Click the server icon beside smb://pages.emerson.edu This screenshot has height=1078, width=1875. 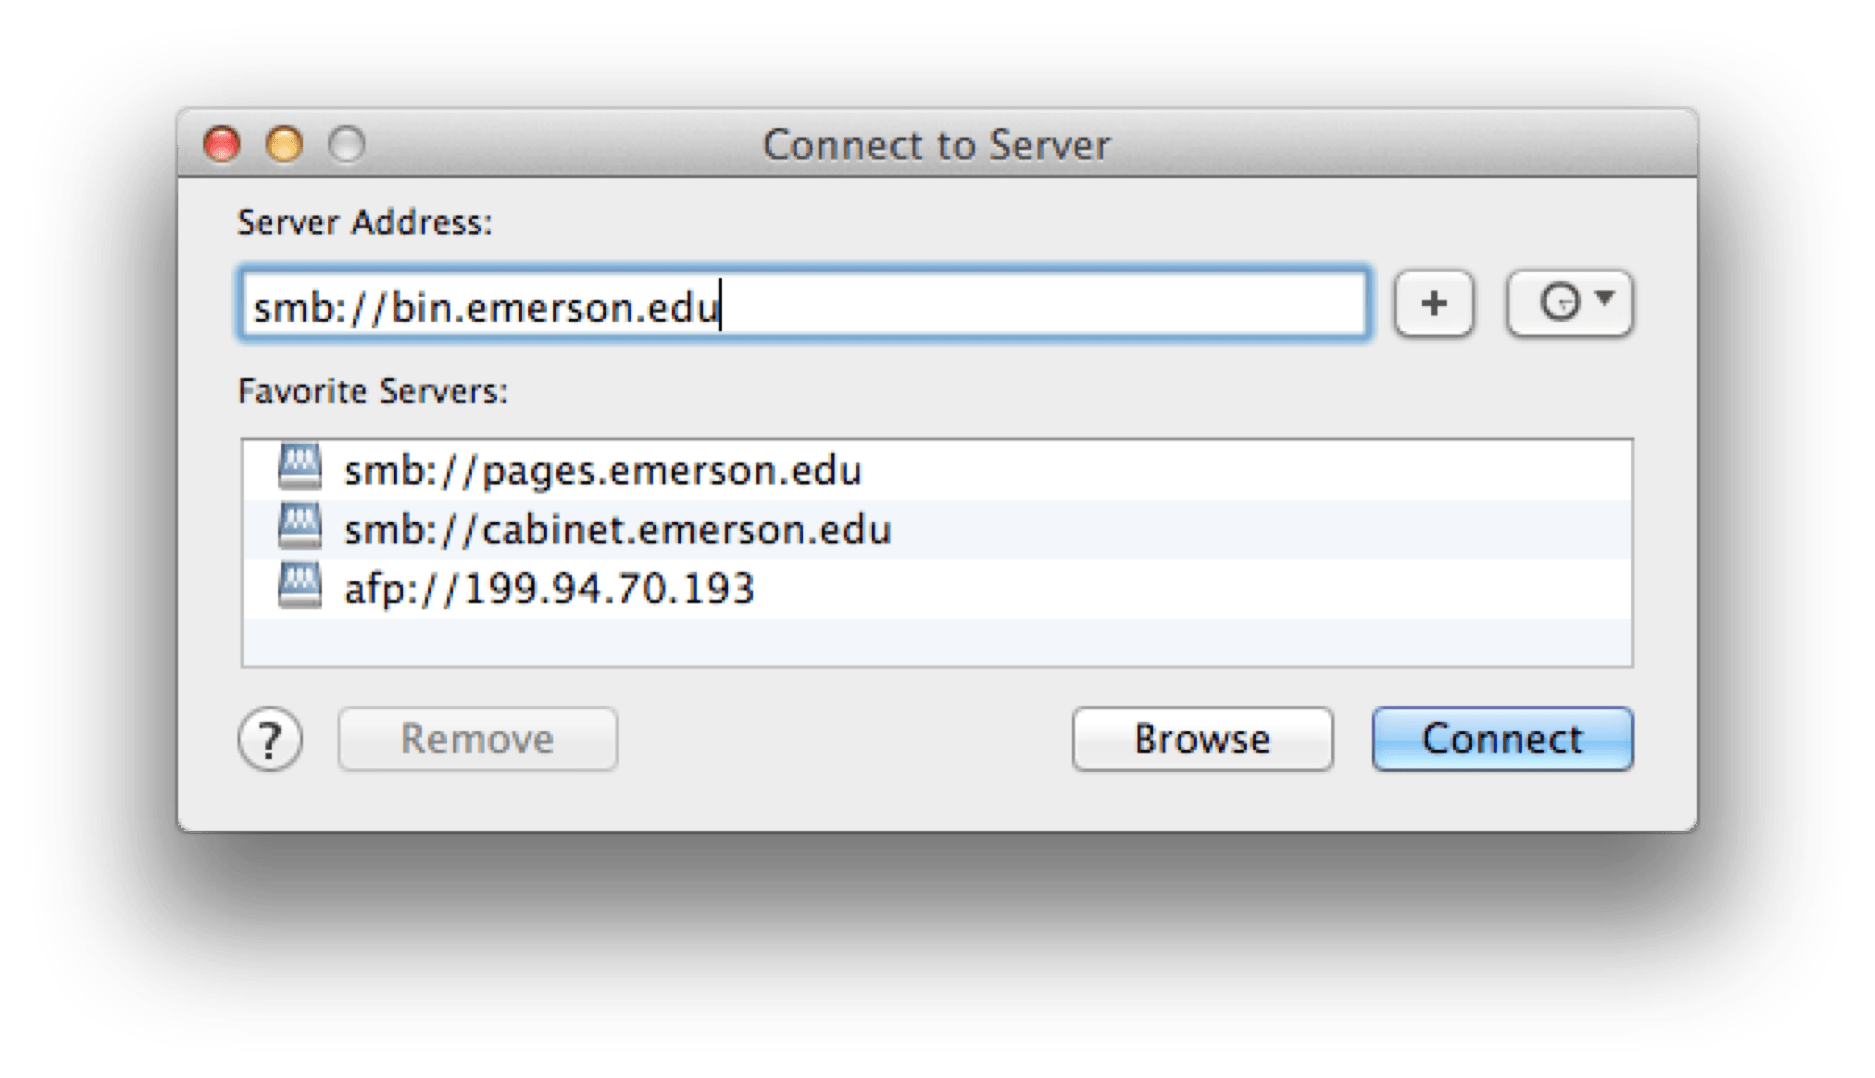[x=299, y=469]
